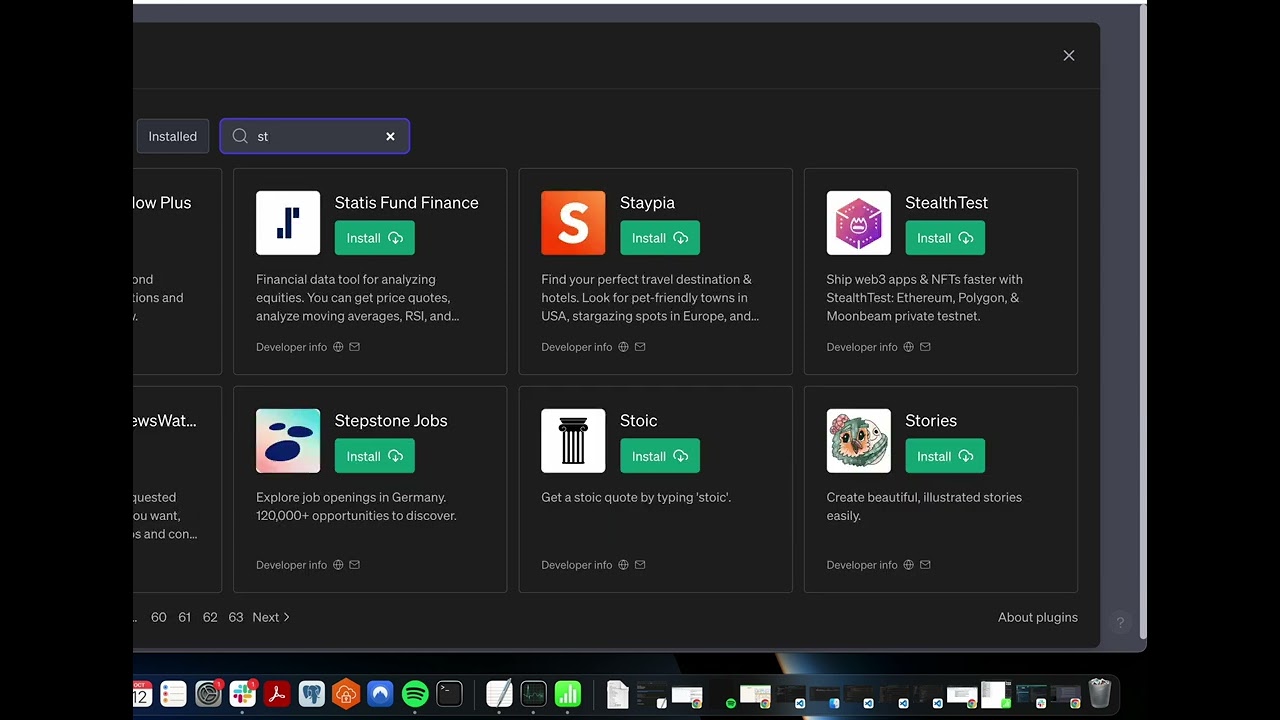1280x720 pixels.
Task: Open the About plugins link
Action: point(1038,617)
